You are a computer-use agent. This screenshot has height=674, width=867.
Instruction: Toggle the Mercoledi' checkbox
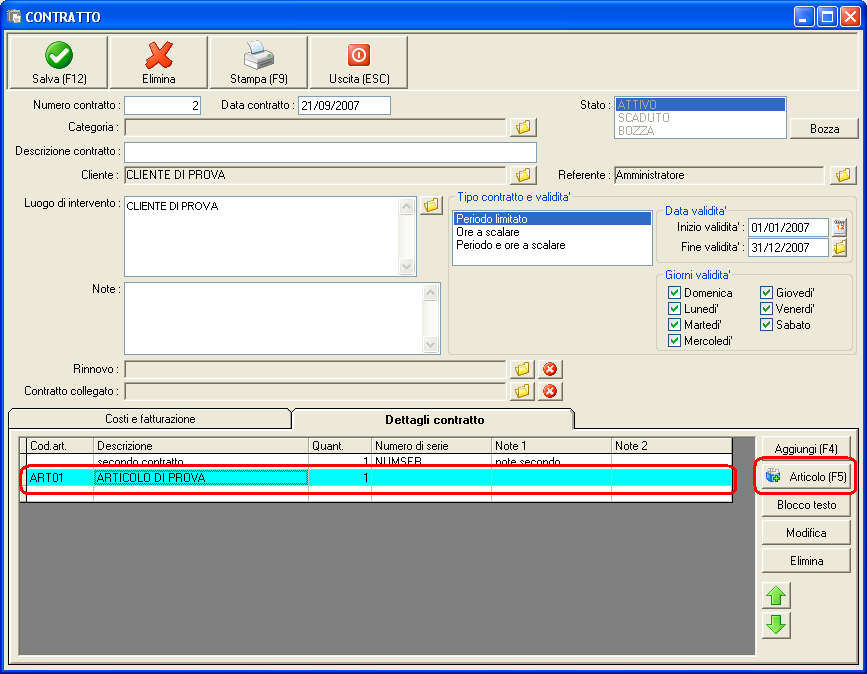[x=674, y=341]
